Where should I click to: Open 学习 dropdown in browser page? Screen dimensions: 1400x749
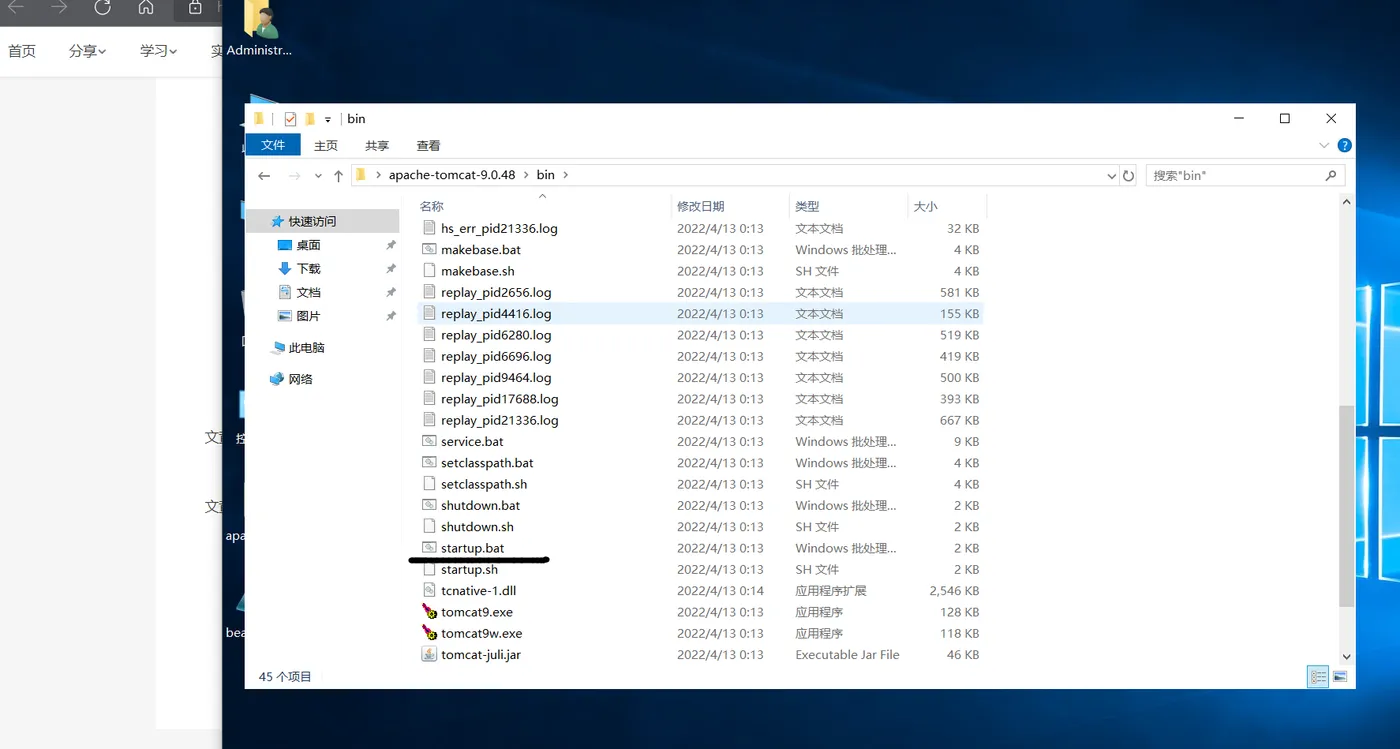(x=159, y=51)
